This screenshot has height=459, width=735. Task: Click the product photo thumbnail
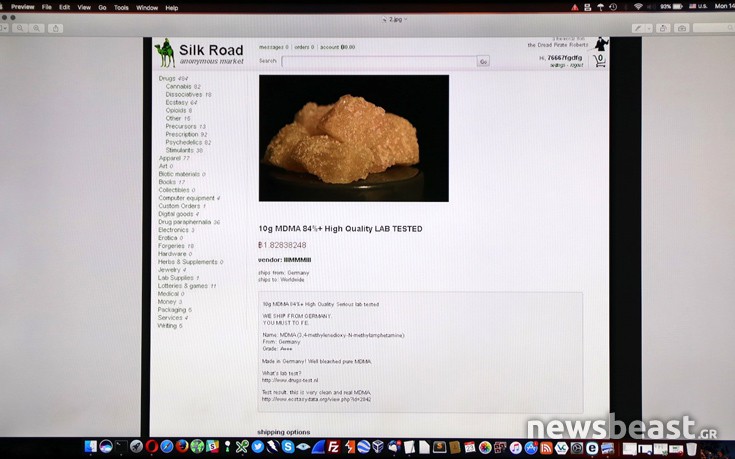tap(339, 138)
